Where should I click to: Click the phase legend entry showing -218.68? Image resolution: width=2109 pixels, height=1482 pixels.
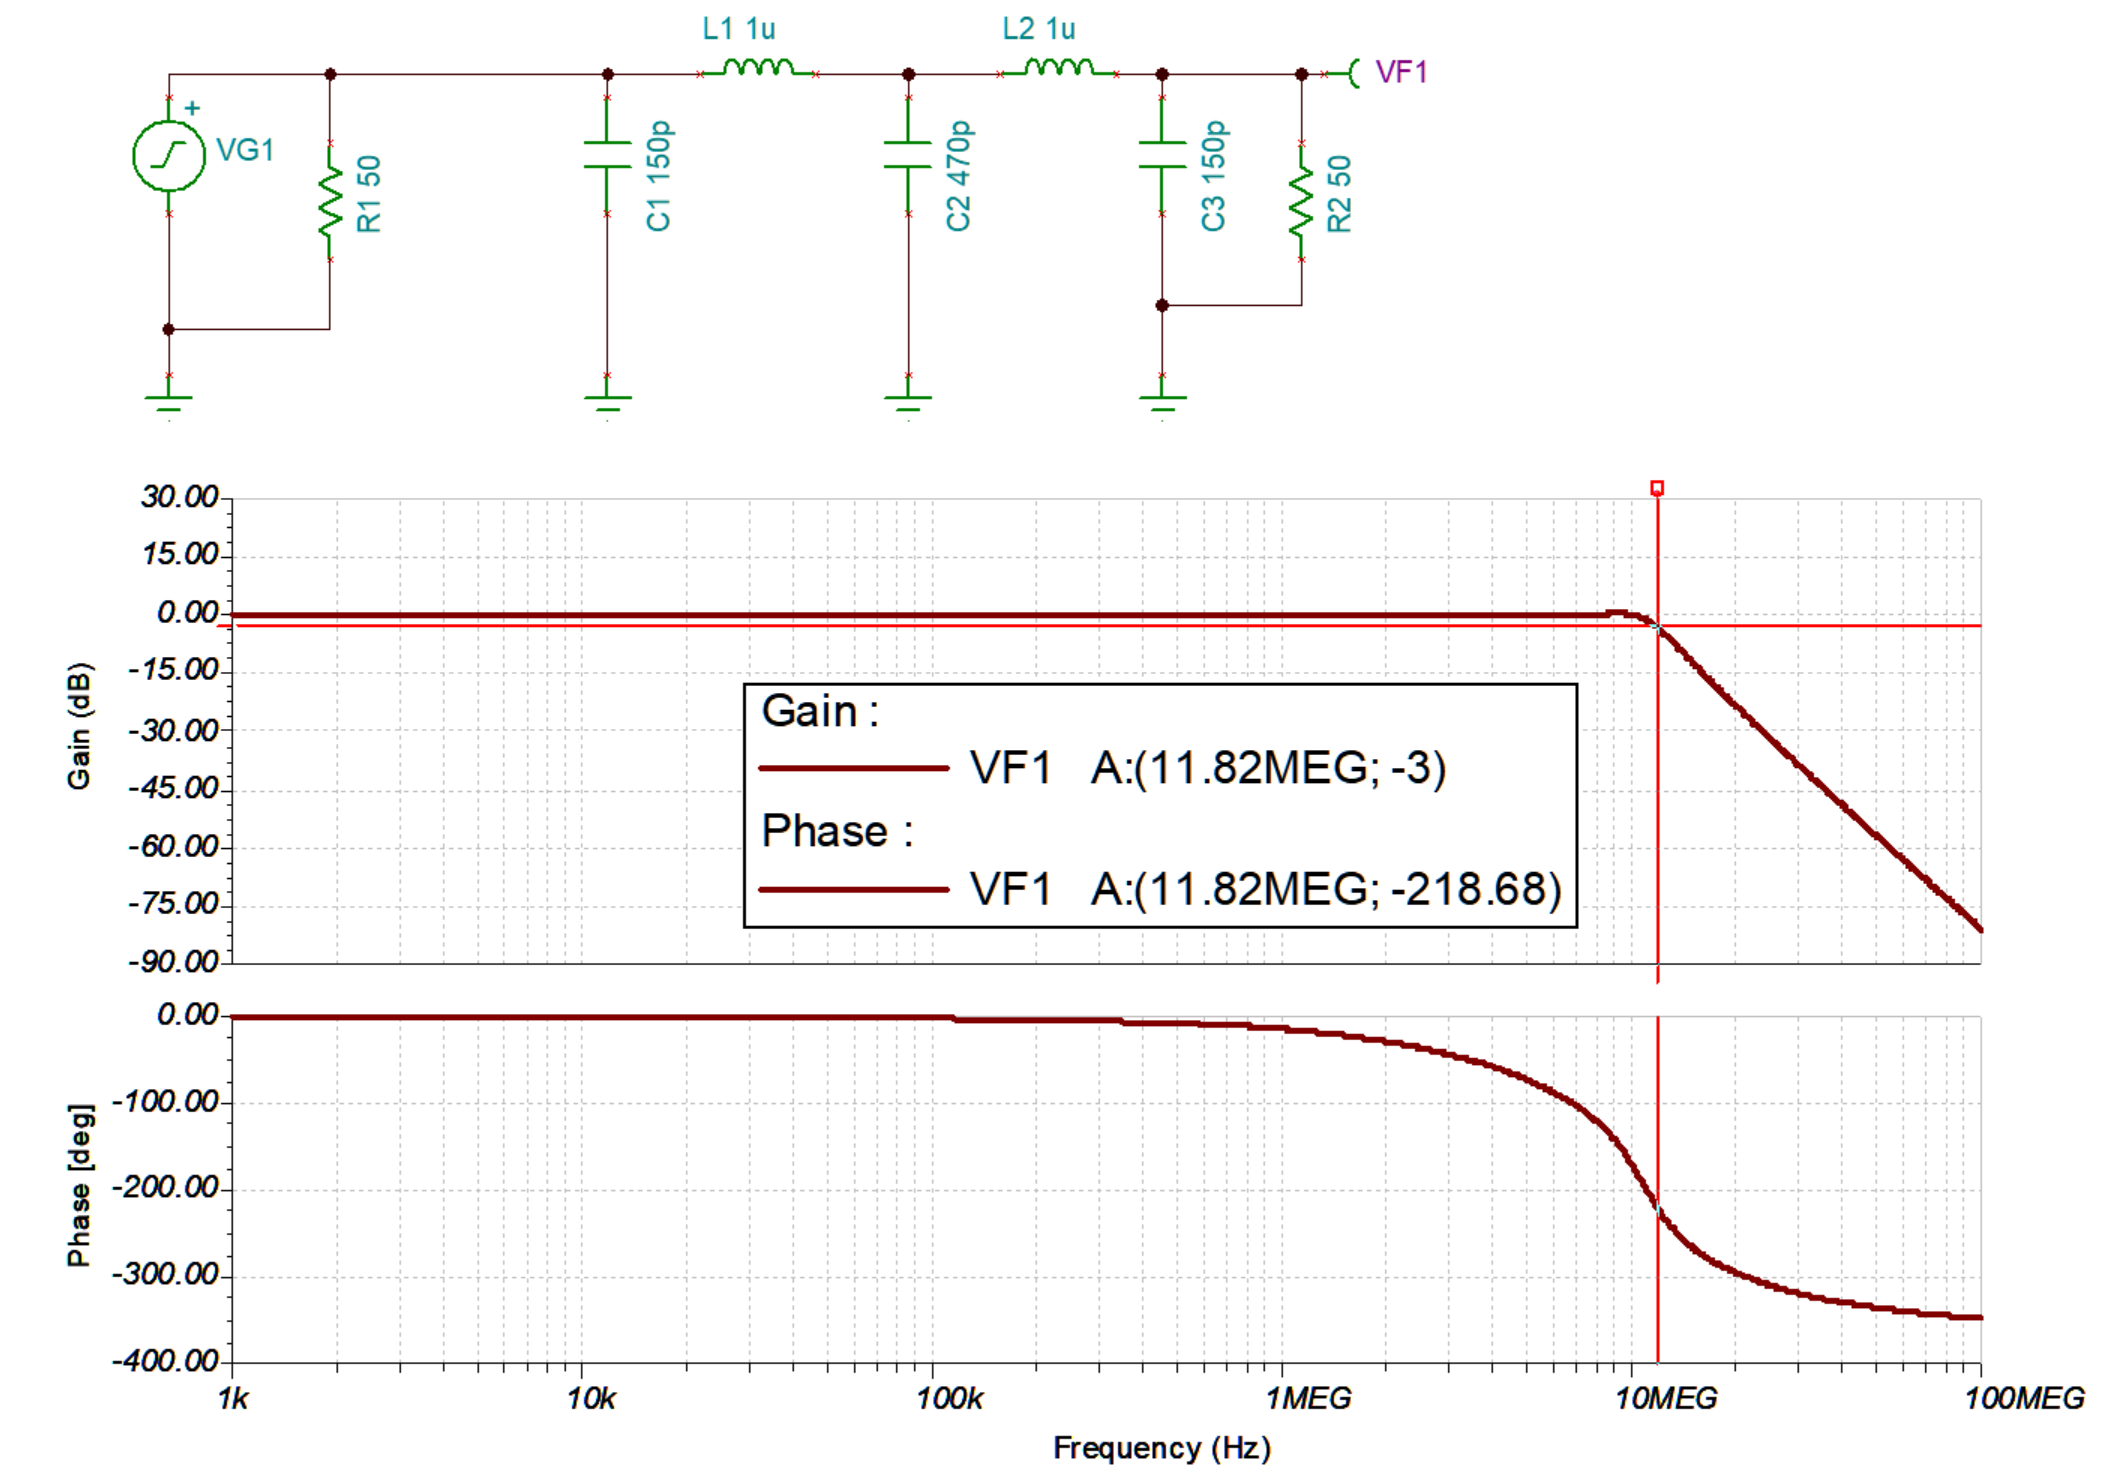coord(1266,889)
